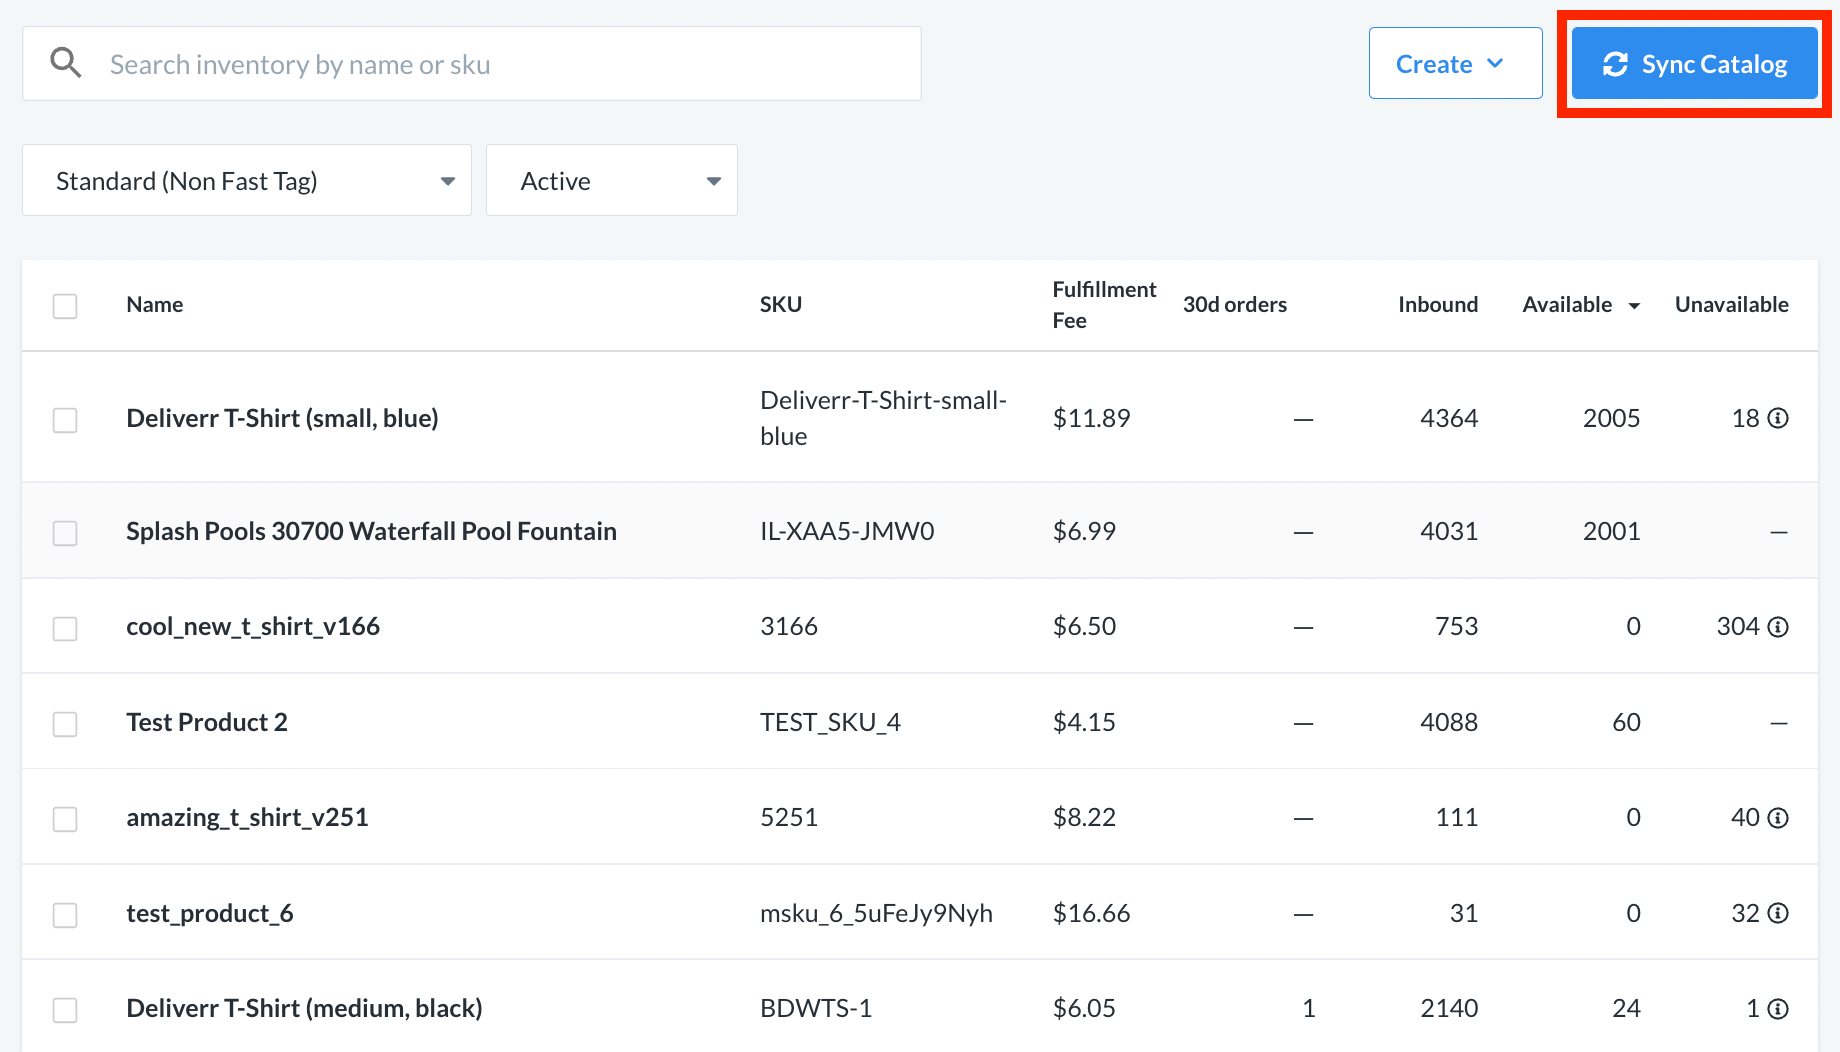Screen dimensions: 1840x1052
Task: Check the select-all checkbox in table header
Action: 65,306
